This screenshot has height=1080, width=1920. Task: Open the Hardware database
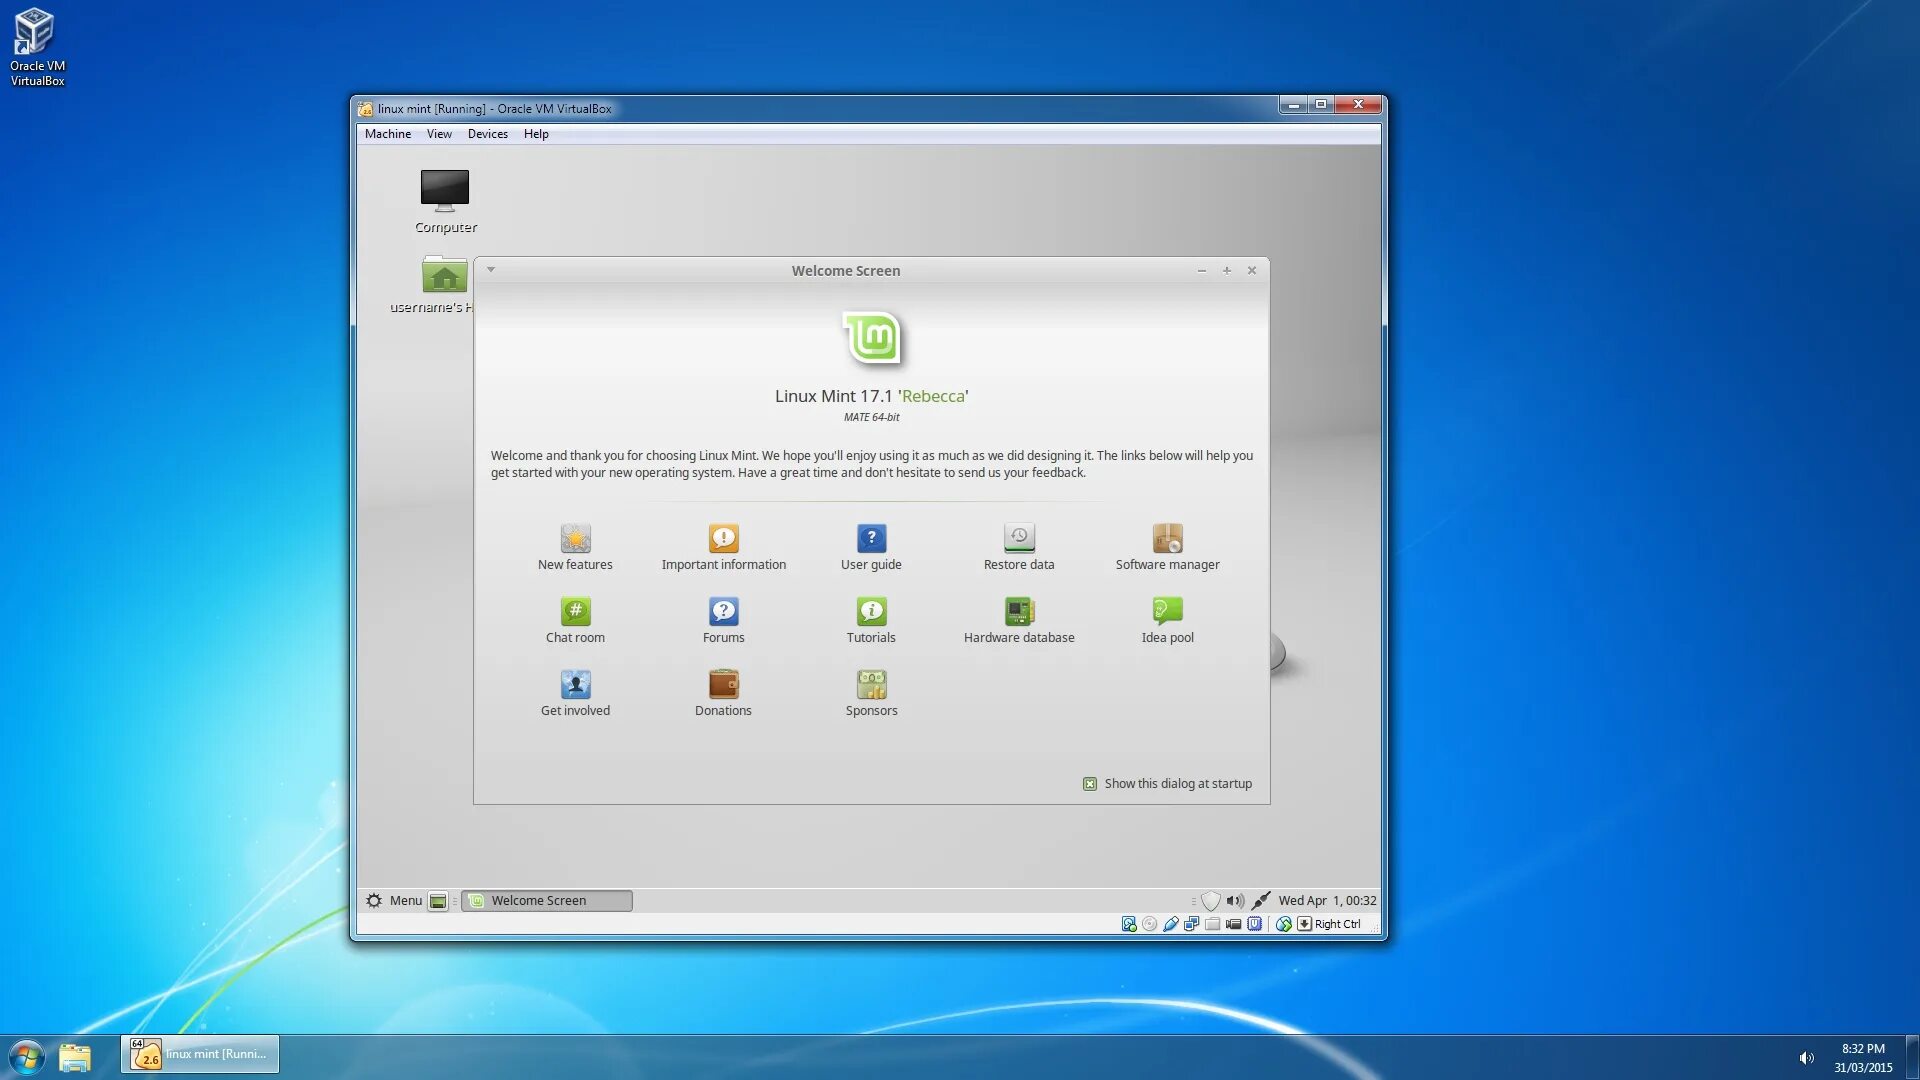point(1019,621)
